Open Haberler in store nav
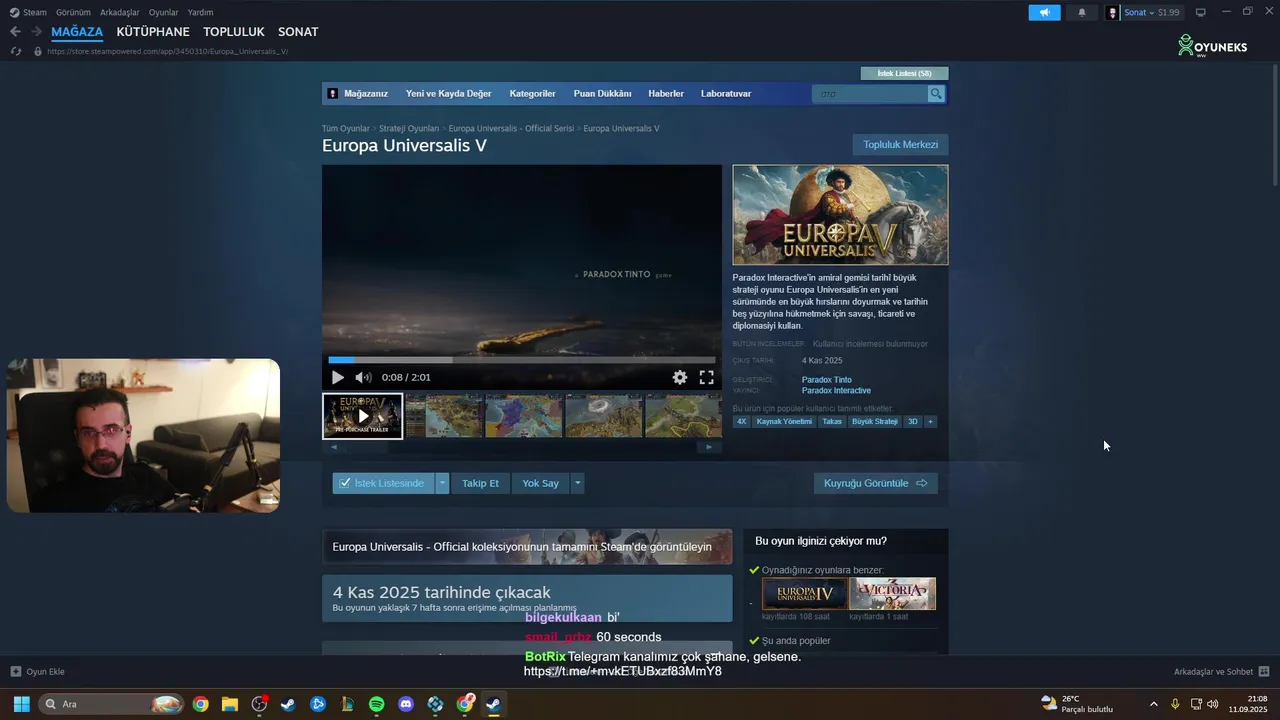Image resolution: width=1280 pixels, height=720 pixels. click(x=666, y=94)
